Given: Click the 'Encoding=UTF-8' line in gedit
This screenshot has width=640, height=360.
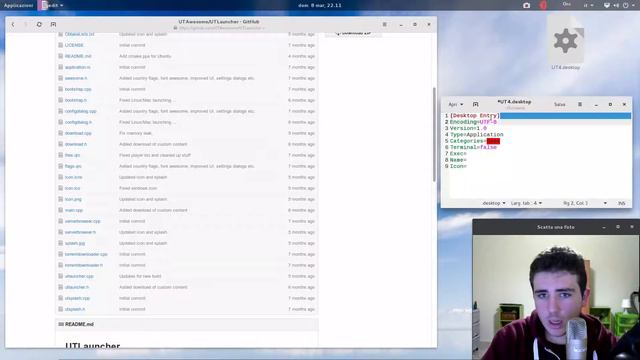Looking at the screenshot, I should point(473,122).
